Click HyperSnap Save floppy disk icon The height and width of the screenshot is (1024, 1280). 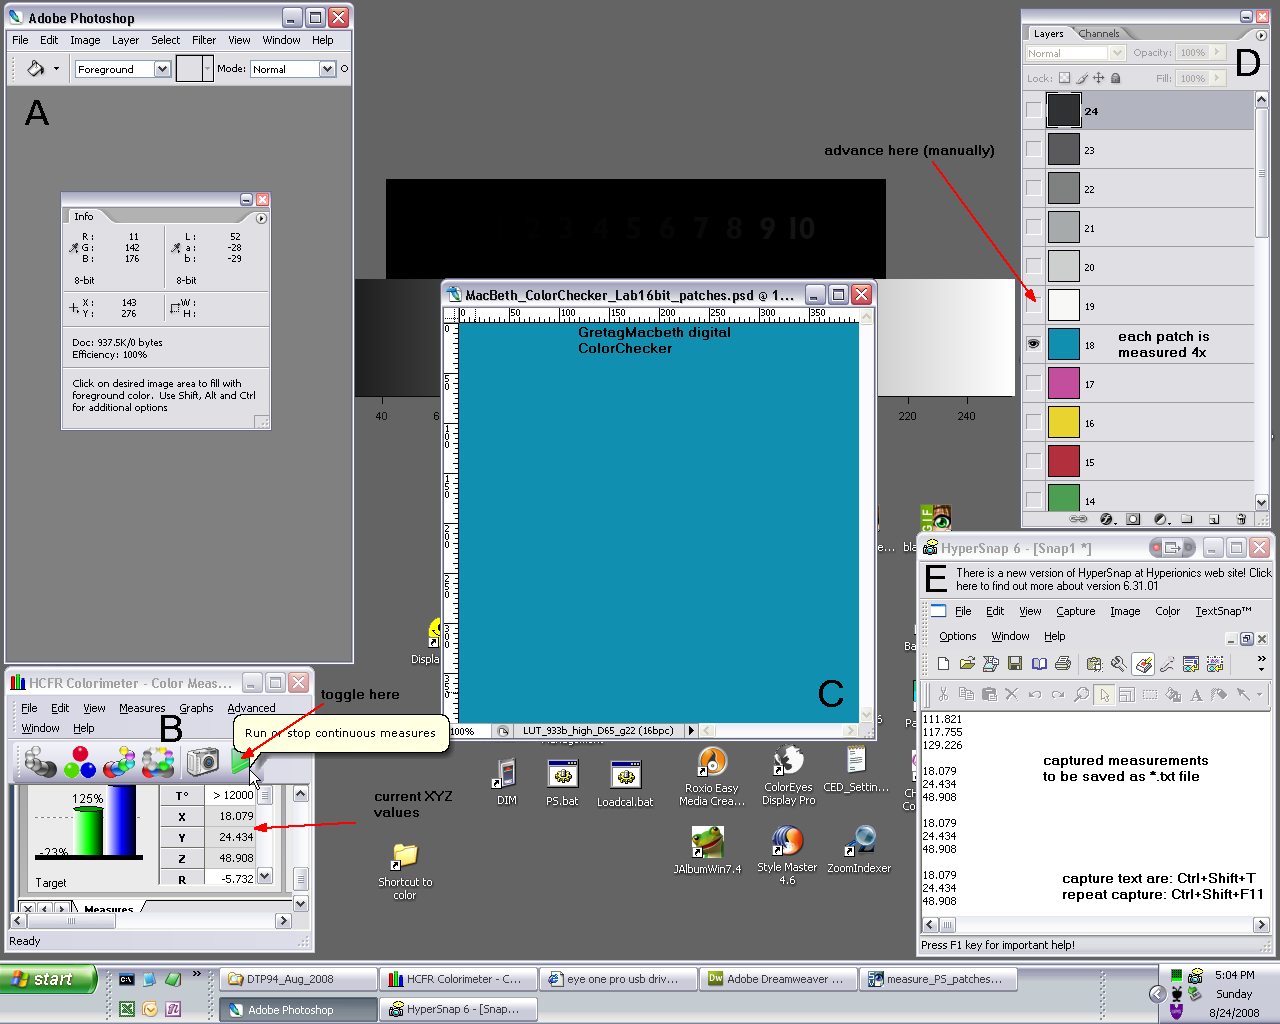(x=1015, y=664)
